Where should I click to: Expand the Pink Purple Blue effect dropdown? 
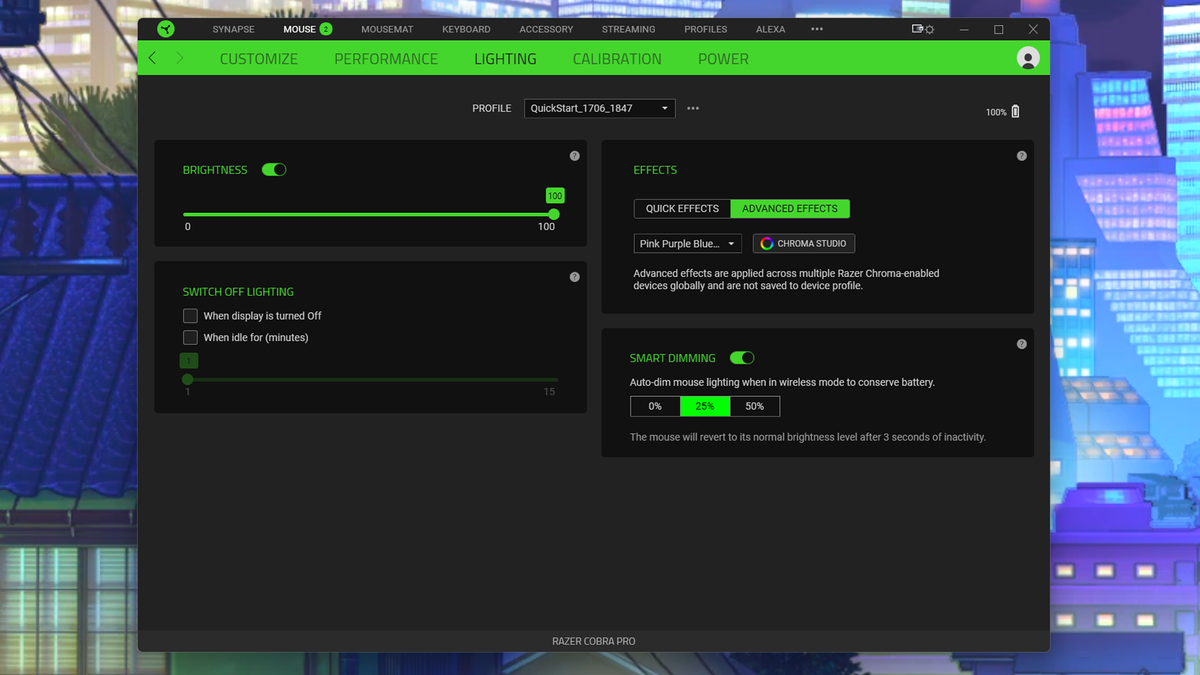[x=687, y=243]
